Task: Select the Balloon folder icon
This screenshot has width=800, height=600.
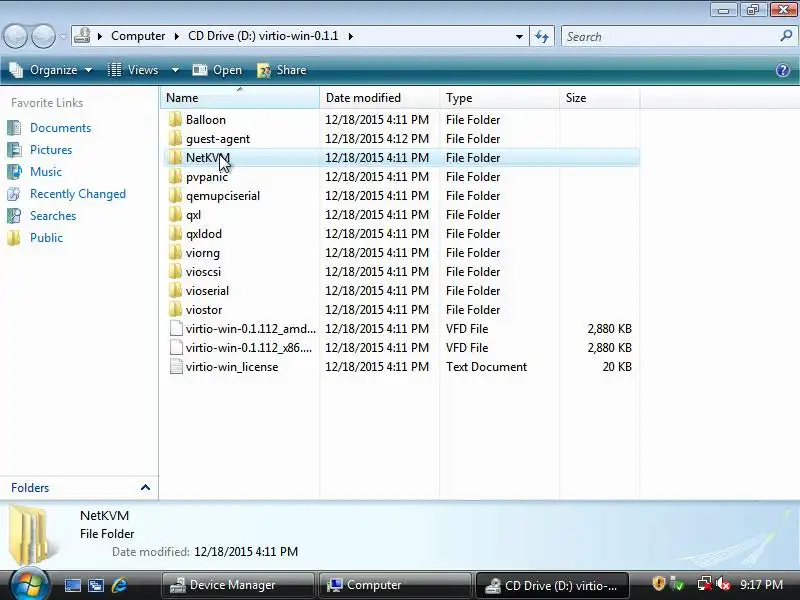Action: coord(175,120)
